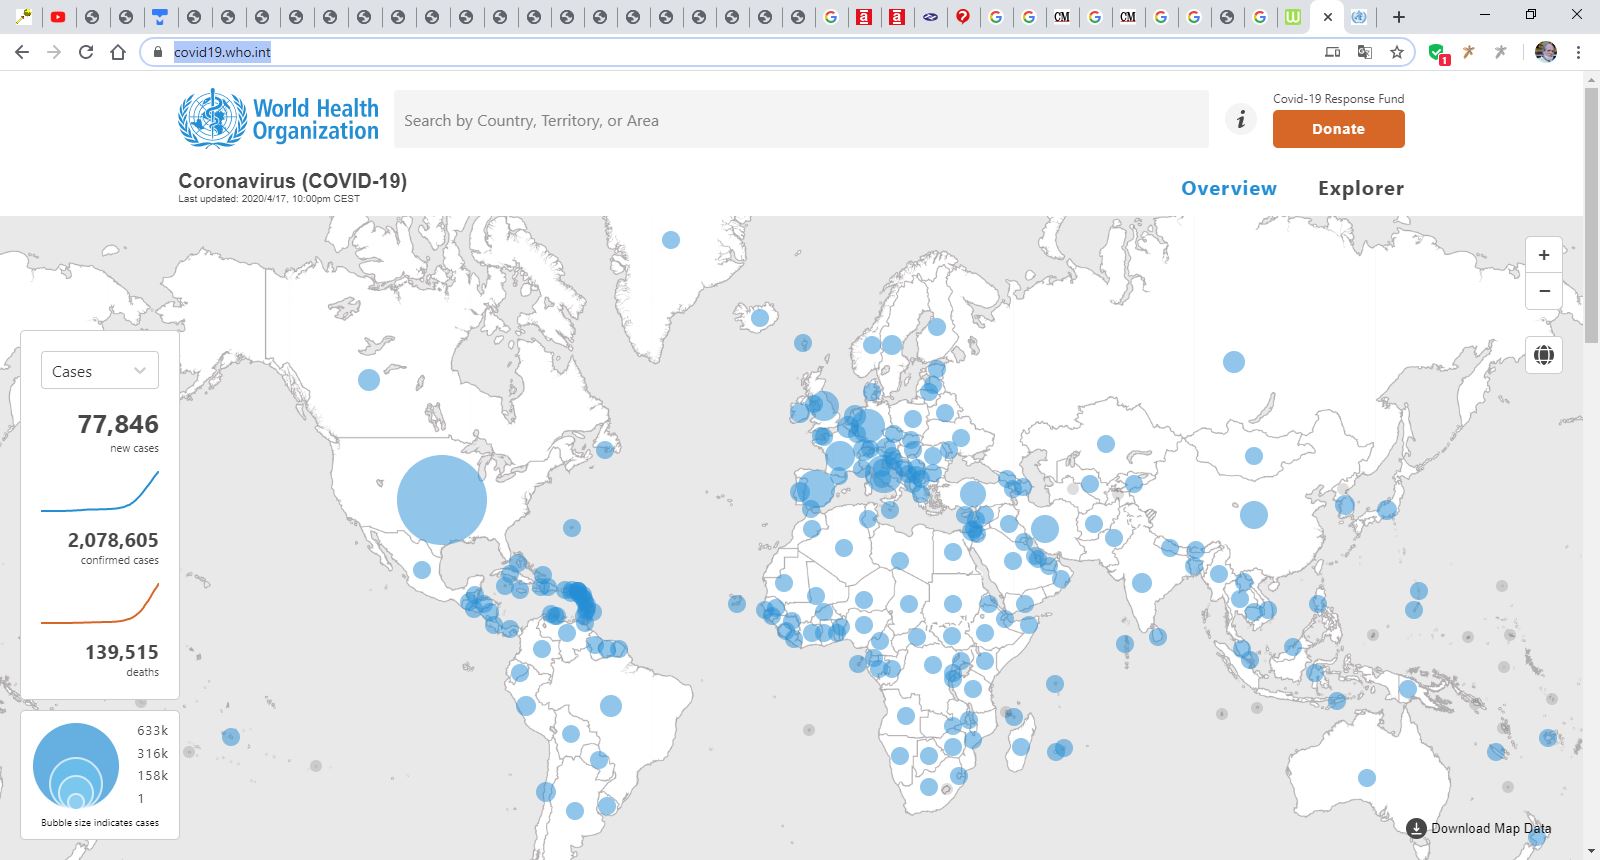Zoom in the map with plus button

click(1544, 255)
